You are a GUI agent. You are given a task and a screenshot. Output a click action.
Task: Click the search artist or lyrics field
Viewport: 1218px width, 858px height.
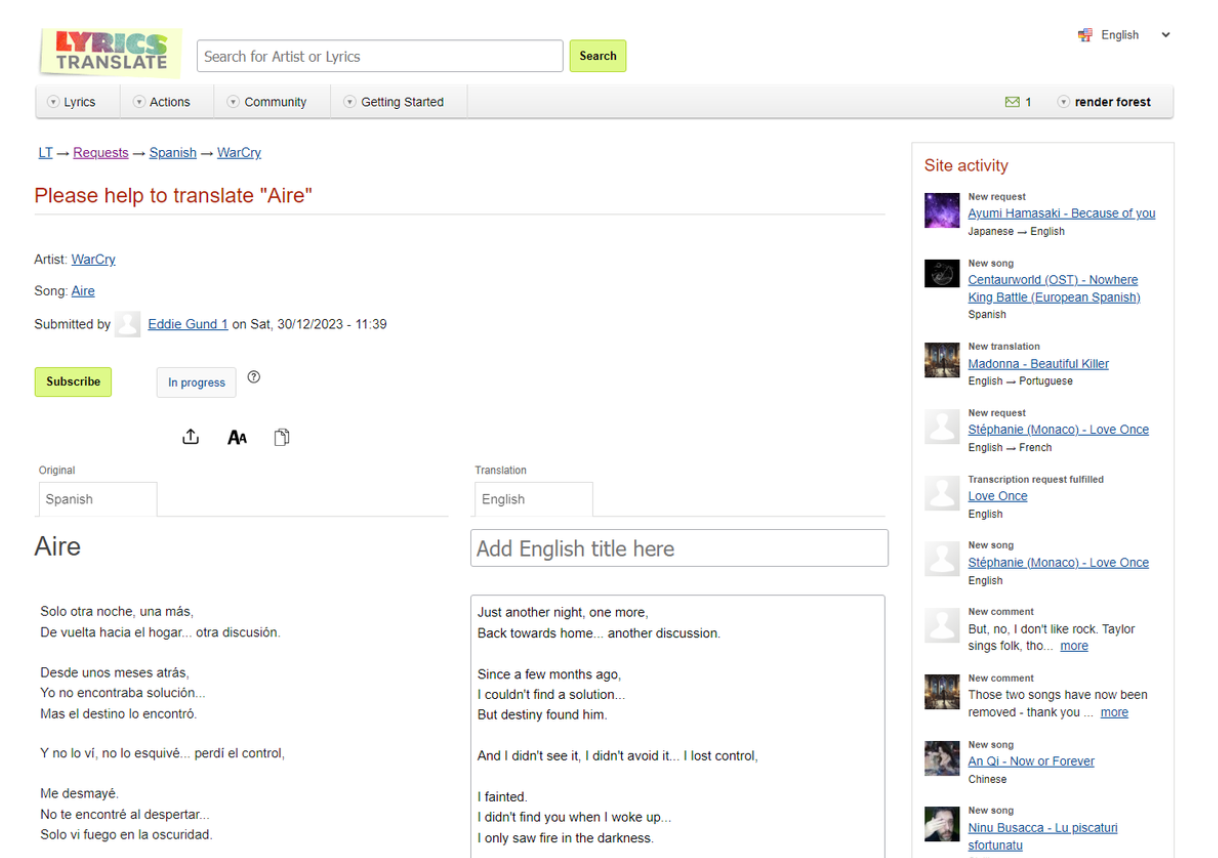click(x=380, y=56)
